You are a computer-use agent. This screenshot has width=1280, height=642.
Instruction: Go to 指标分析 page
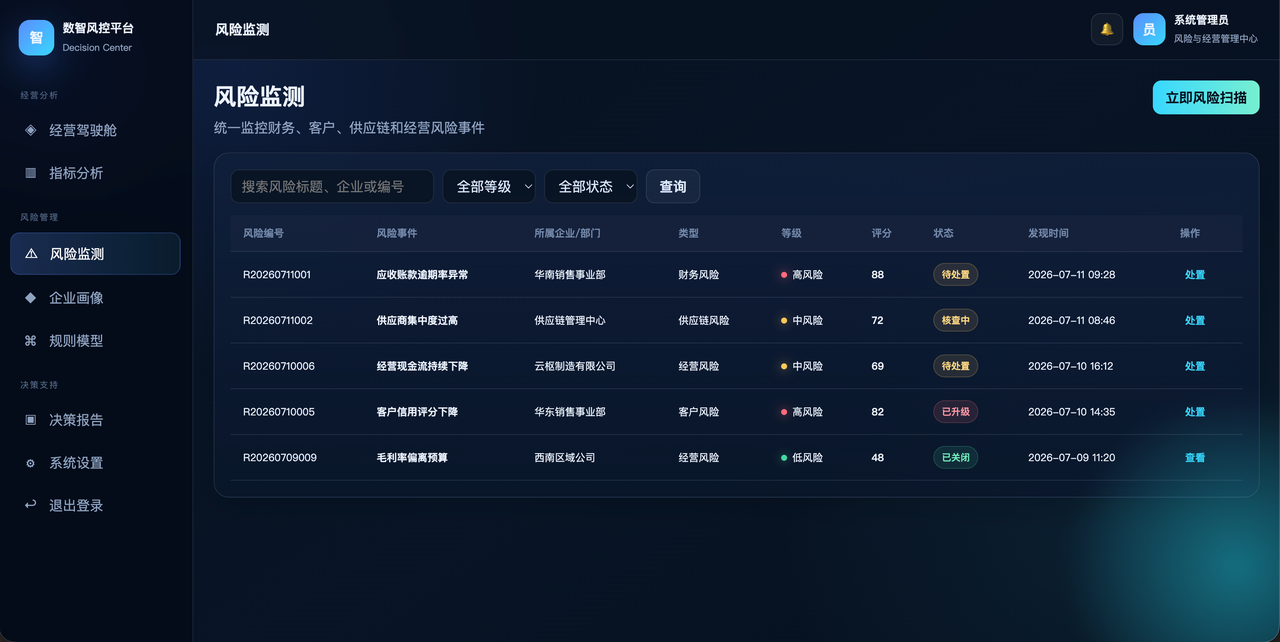(x=95, y=173)
